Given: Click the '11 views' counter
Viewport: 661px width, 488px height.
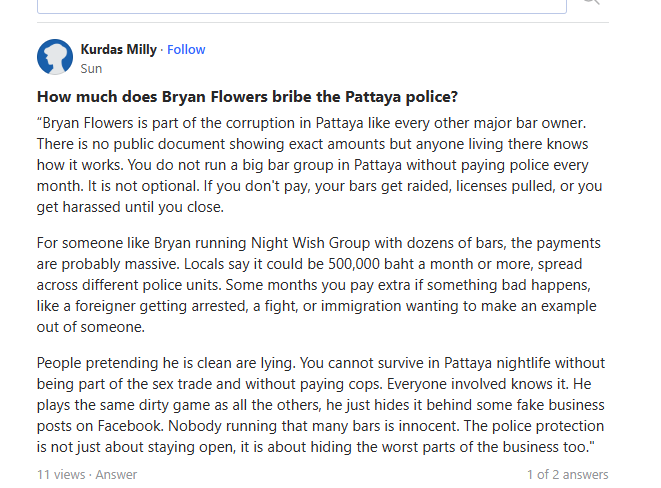Looking at the screenshot, I should (61, 475).
